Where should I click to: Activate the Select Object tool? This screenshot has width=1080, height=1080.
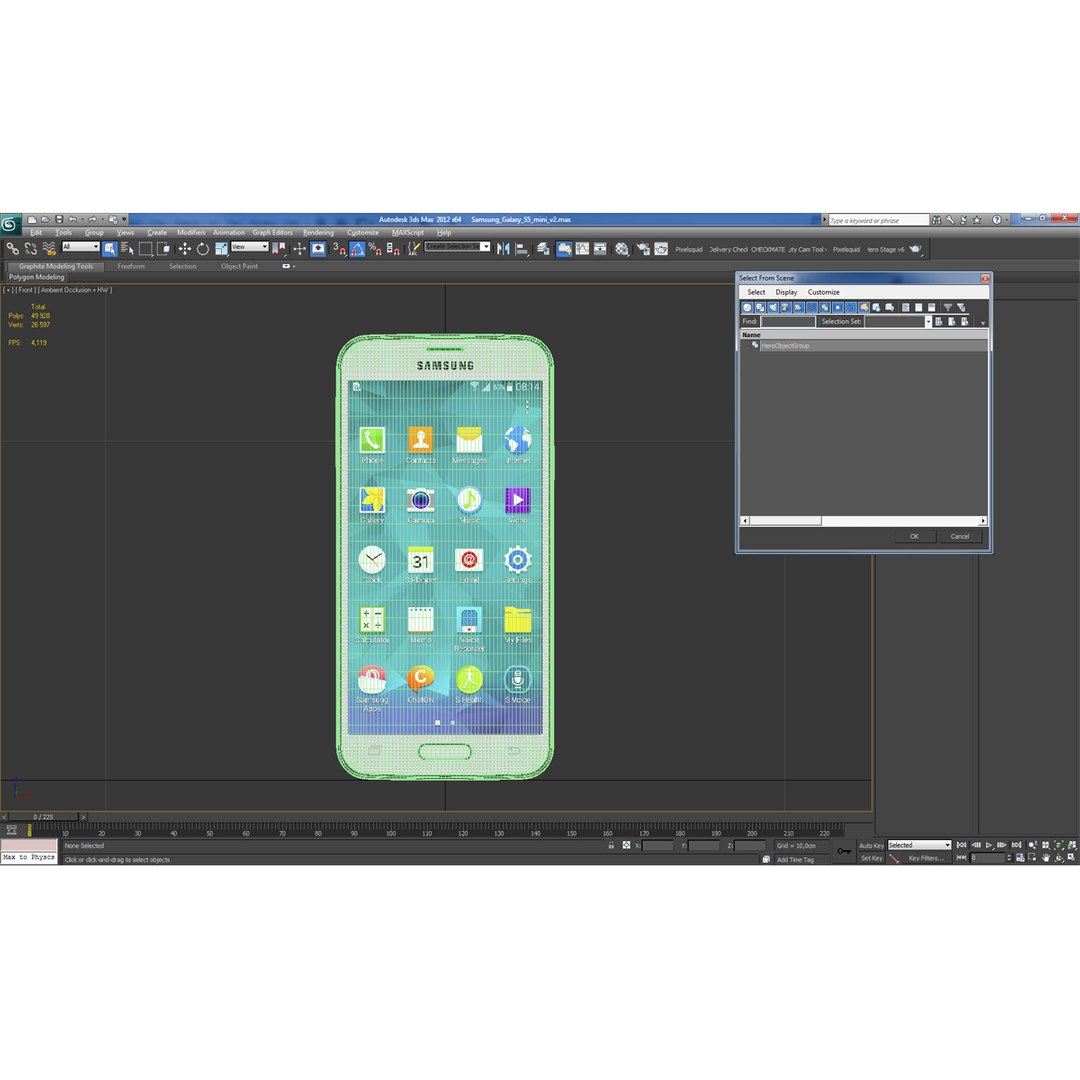coord(110,249)
